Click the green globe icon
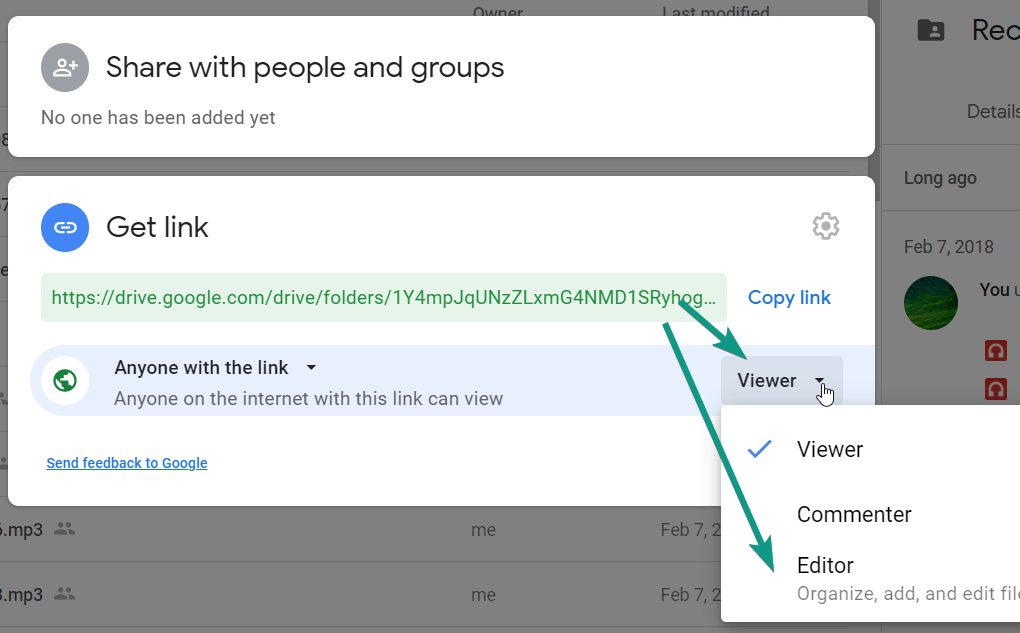 point(66,381)
